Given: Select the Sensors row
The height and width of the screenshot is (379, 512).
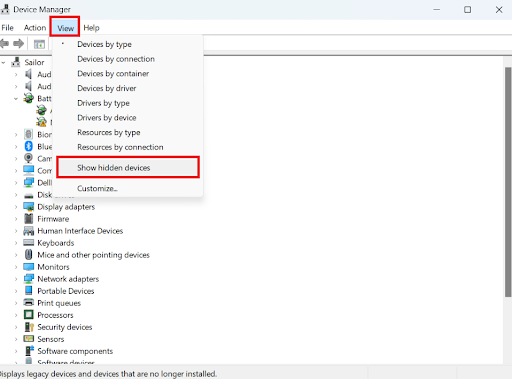Looking at the screenshot, I should pyautogui.click(x=51, y=339).
